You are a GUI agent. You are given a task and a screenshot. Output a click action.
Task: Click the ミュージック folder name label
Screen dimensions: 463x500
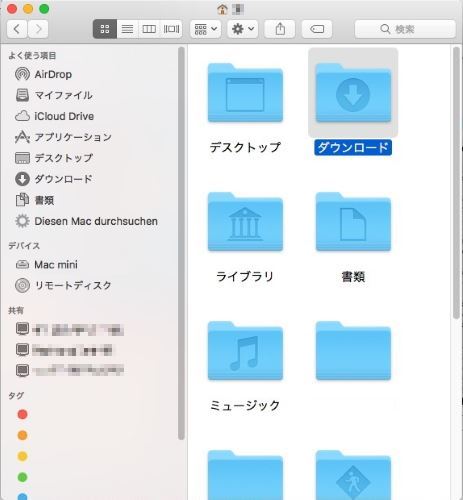click(245, 405)
